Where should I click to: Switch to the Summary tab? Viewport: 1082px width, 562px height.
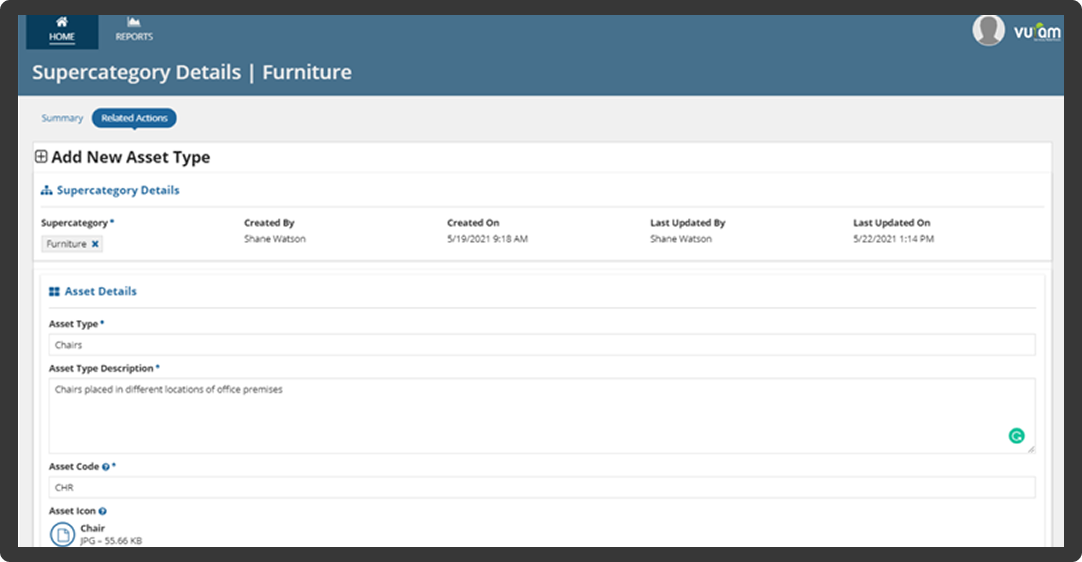[x=62, y=118]
